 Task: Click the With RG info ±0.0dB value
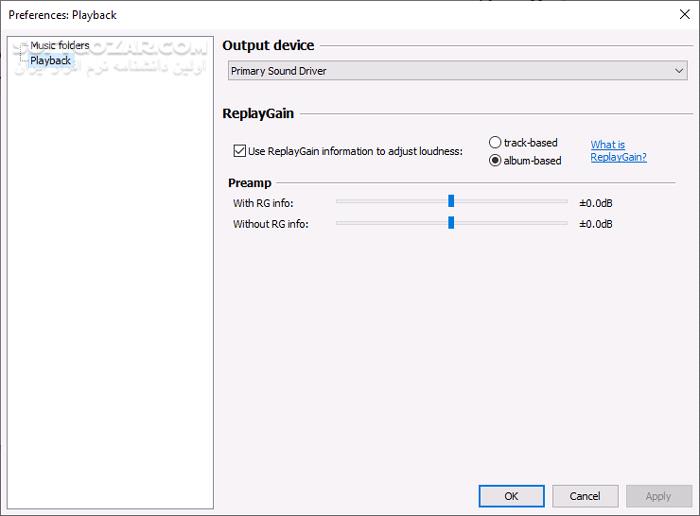tap(596, 203)
